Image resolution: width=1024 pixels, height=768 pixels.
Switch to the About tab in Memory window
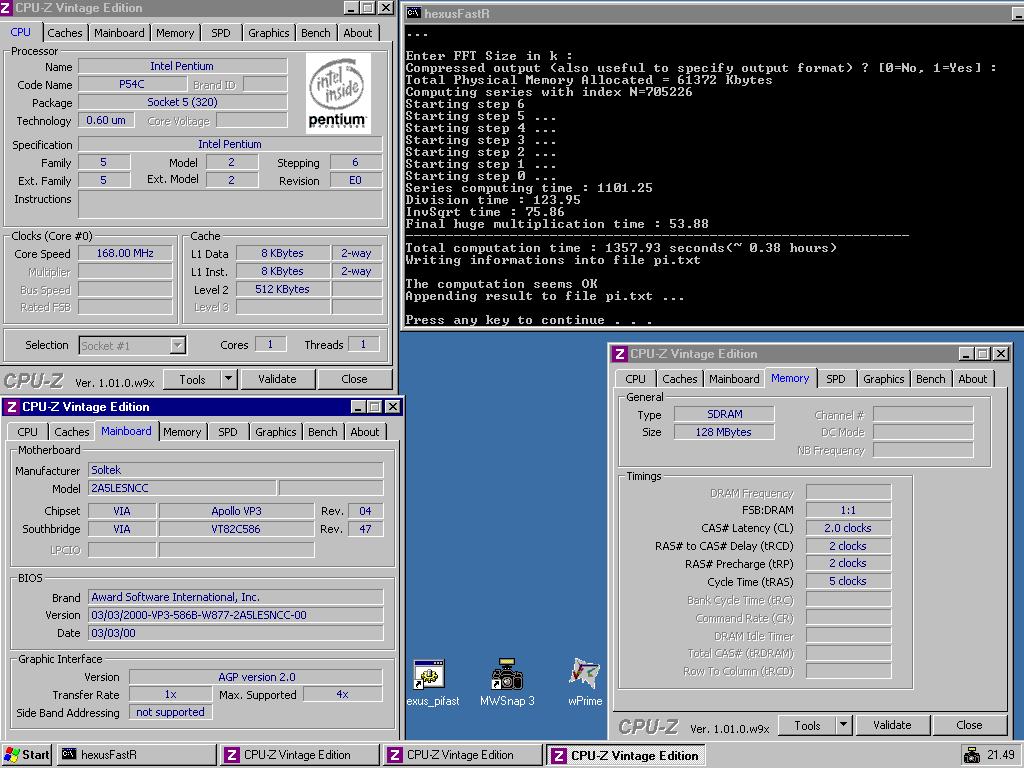[972, 379]
